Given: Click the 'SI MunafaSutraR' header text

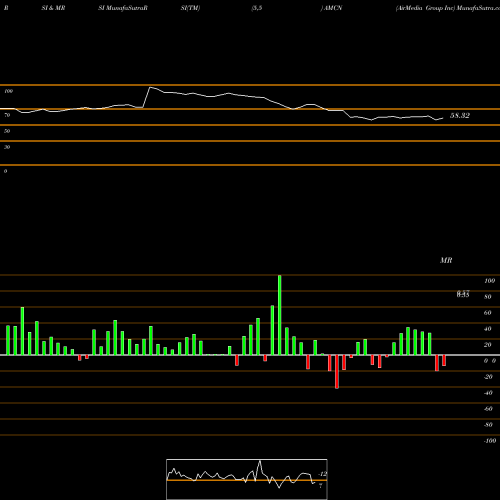Looking at the screenshot, I should click(x=123, y=8).
